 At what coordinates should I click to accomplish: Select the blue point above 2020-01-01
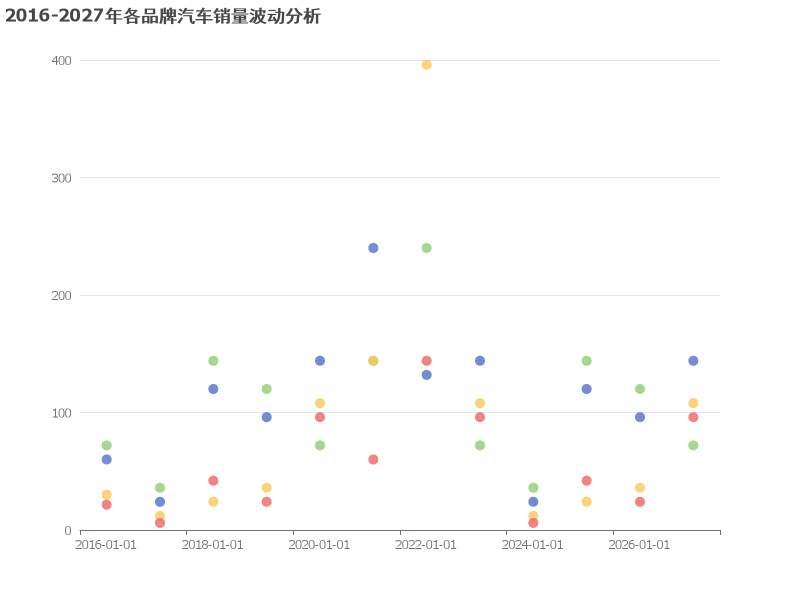click(x=320, y=361)
